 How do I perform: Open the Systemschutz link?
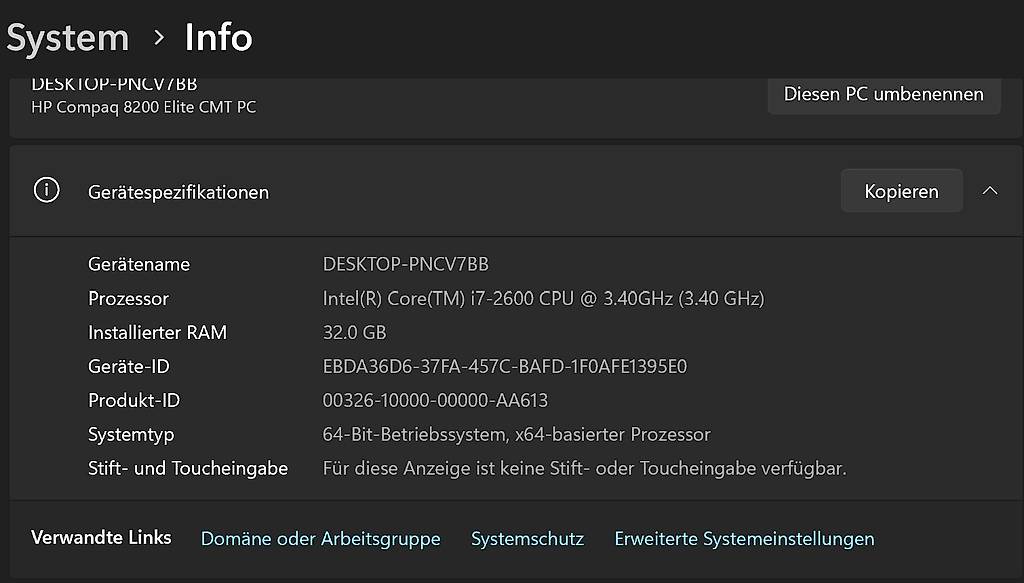point(527,539)
